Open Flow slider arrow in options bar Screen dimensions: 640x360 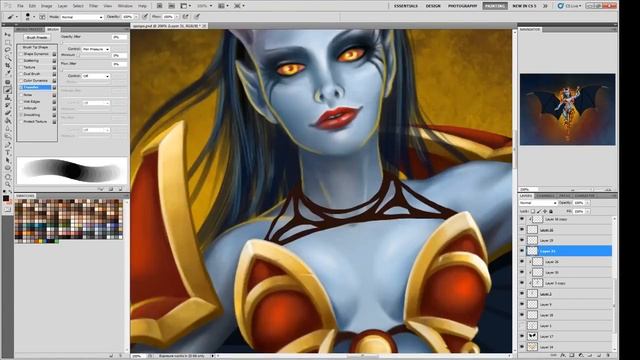pyautogui.click(x=176, y=17)
